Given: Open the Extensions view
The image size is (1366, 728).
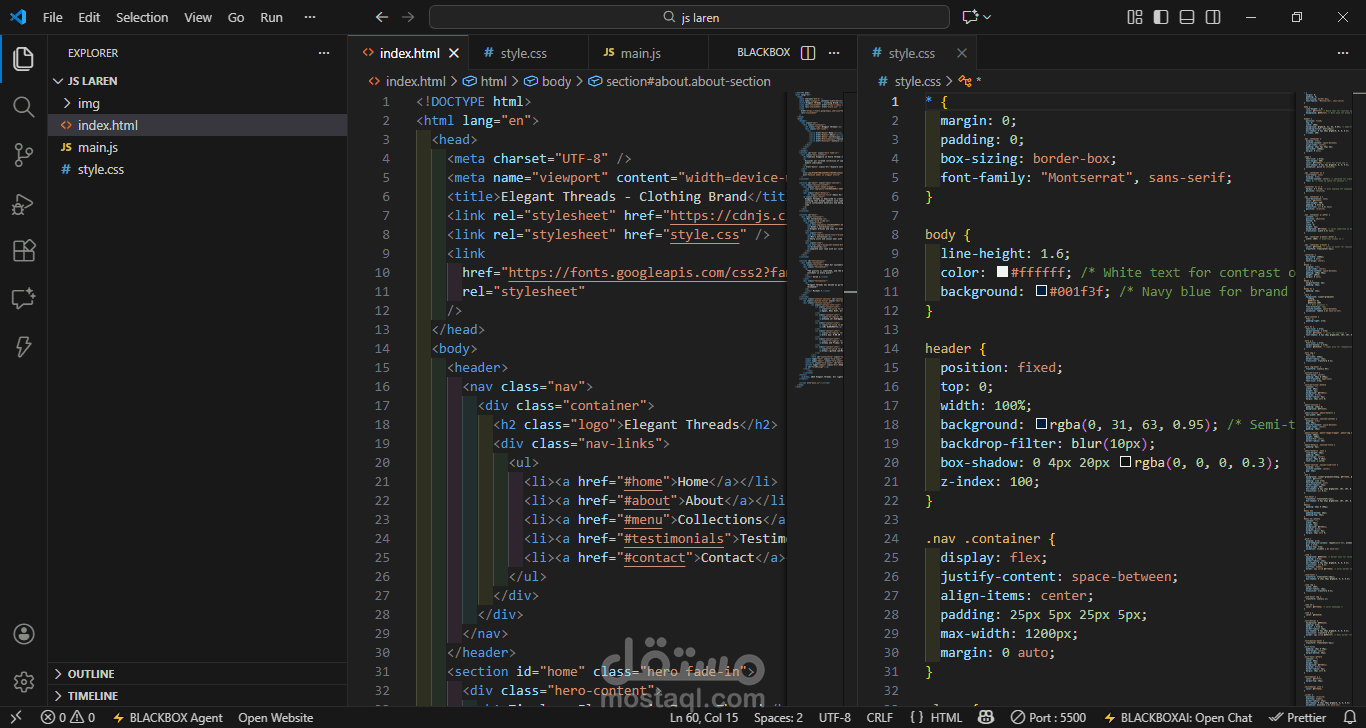Looking at the screenshot, I should click(x=24, y=251).
